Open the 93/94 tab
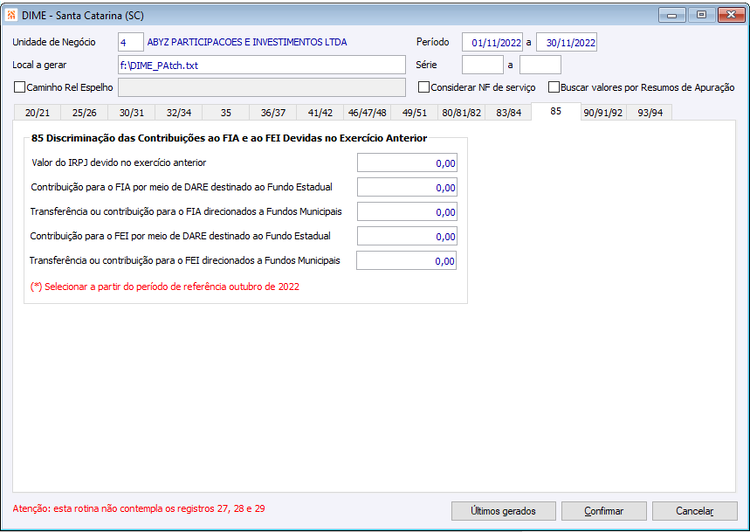 coord(650,112)
